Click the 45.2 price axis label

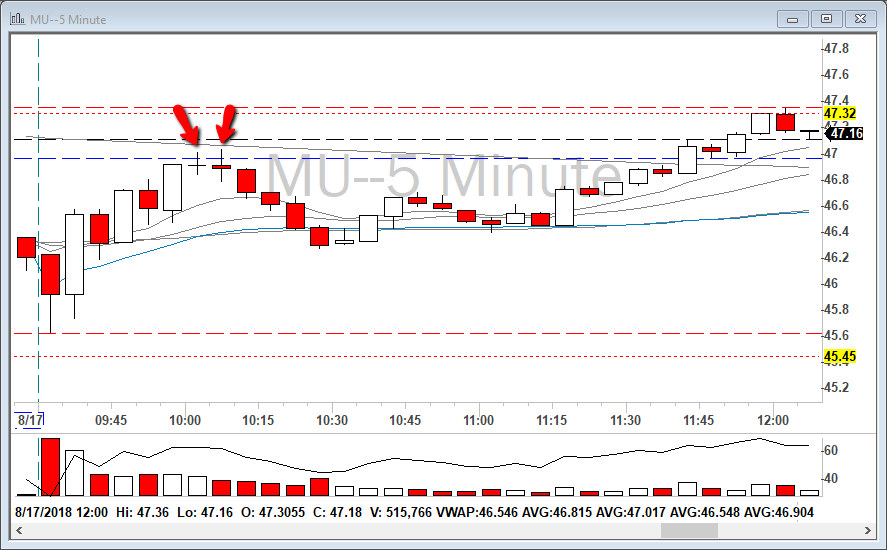point(836,388)
